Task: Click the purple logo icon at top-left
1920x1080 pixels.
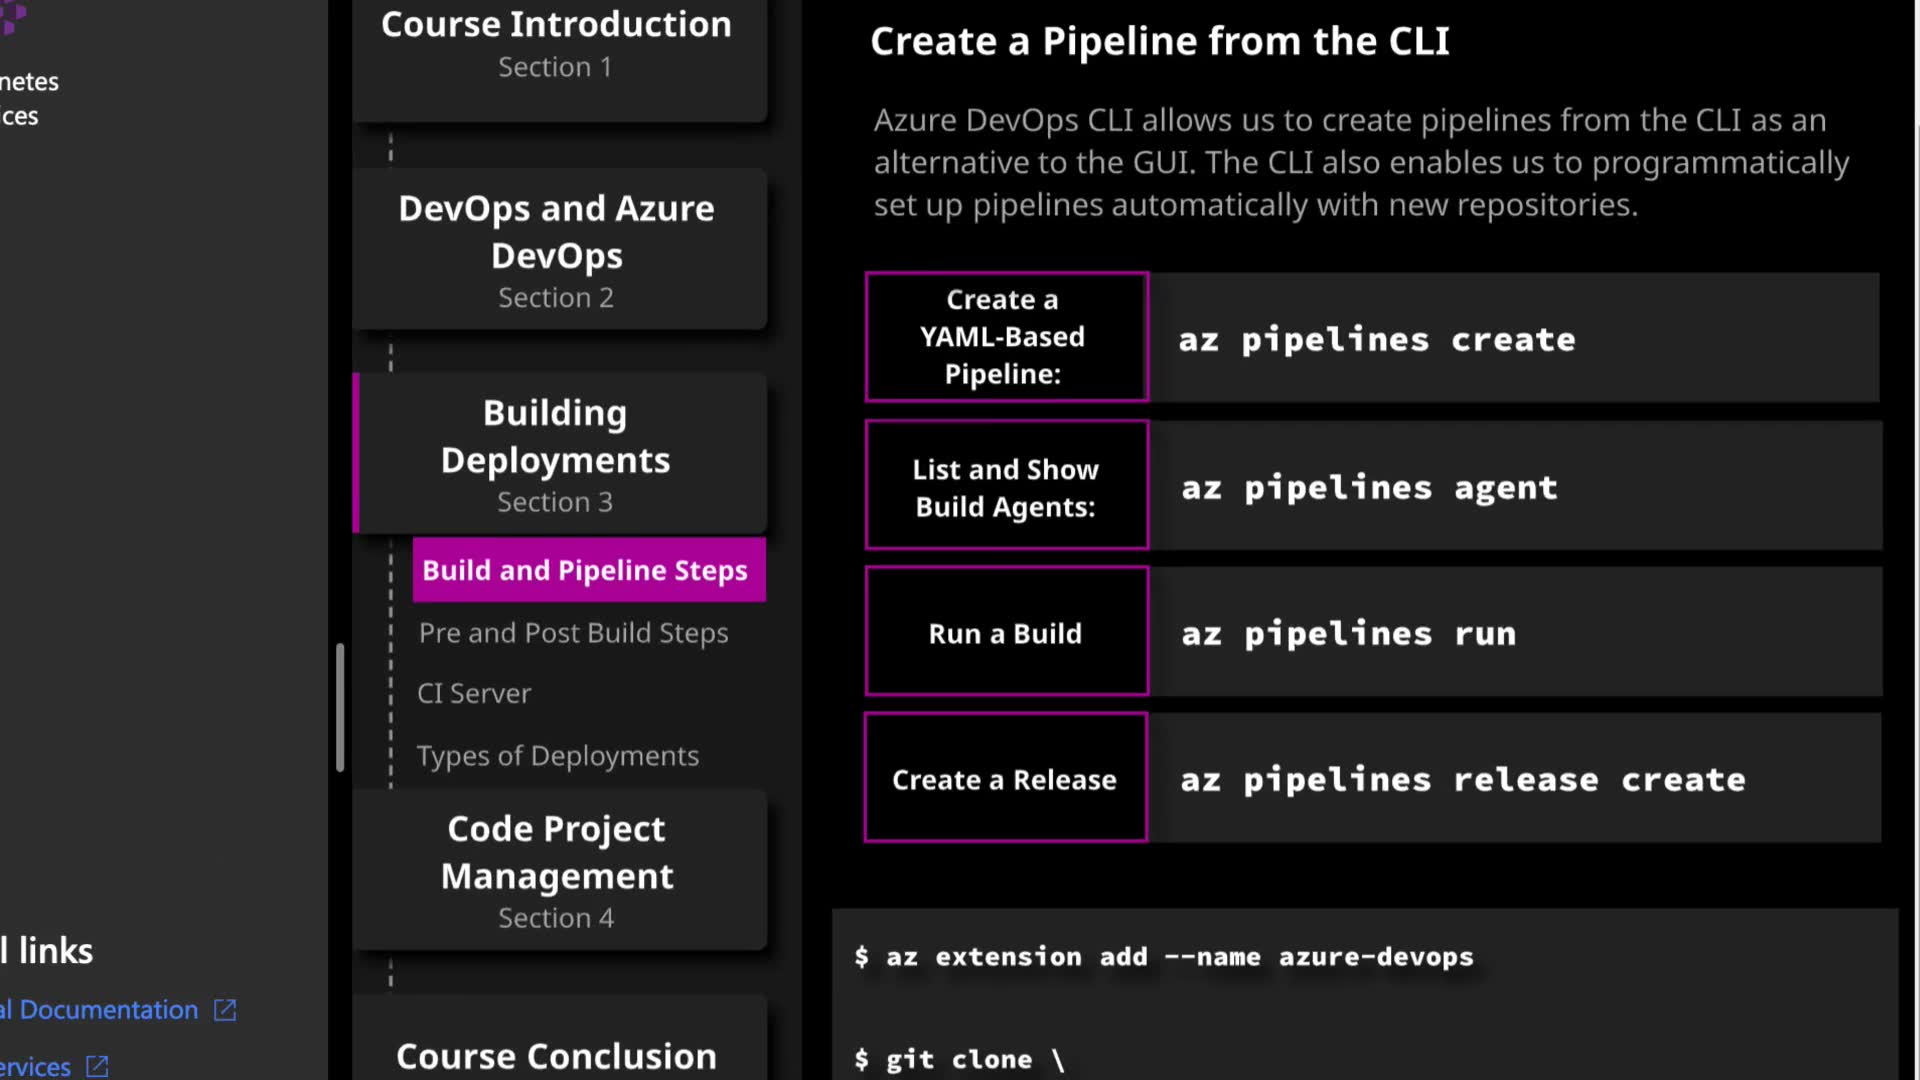Action: pyautogui.click(x=12, y=15)
